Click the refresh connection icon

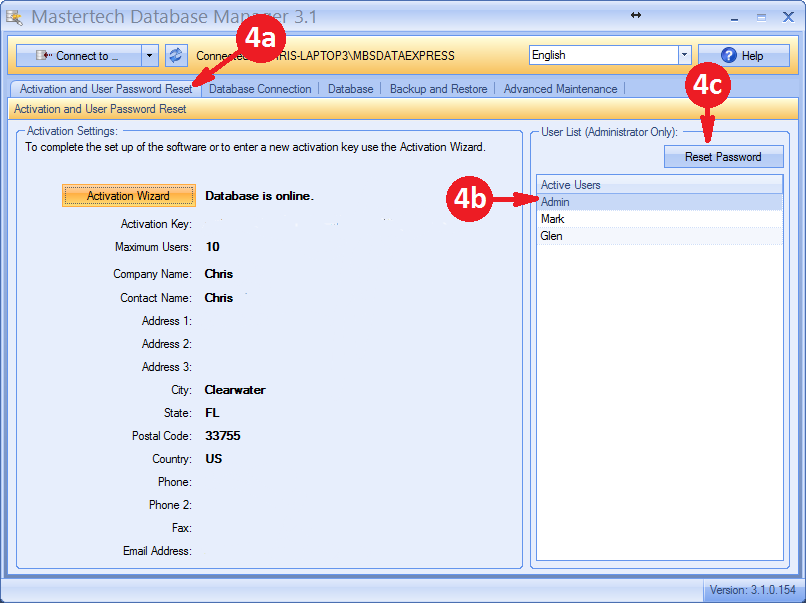pyautogui.click(x=176, y=56)
